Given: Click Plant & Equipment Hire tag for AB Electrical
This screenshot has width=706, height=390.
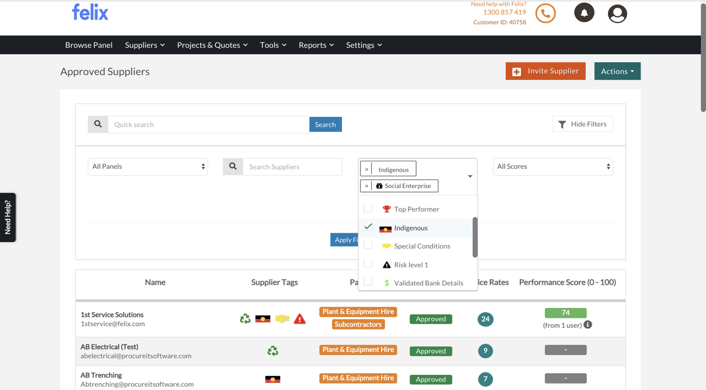Looking at the screenshot, I should 358,350.
